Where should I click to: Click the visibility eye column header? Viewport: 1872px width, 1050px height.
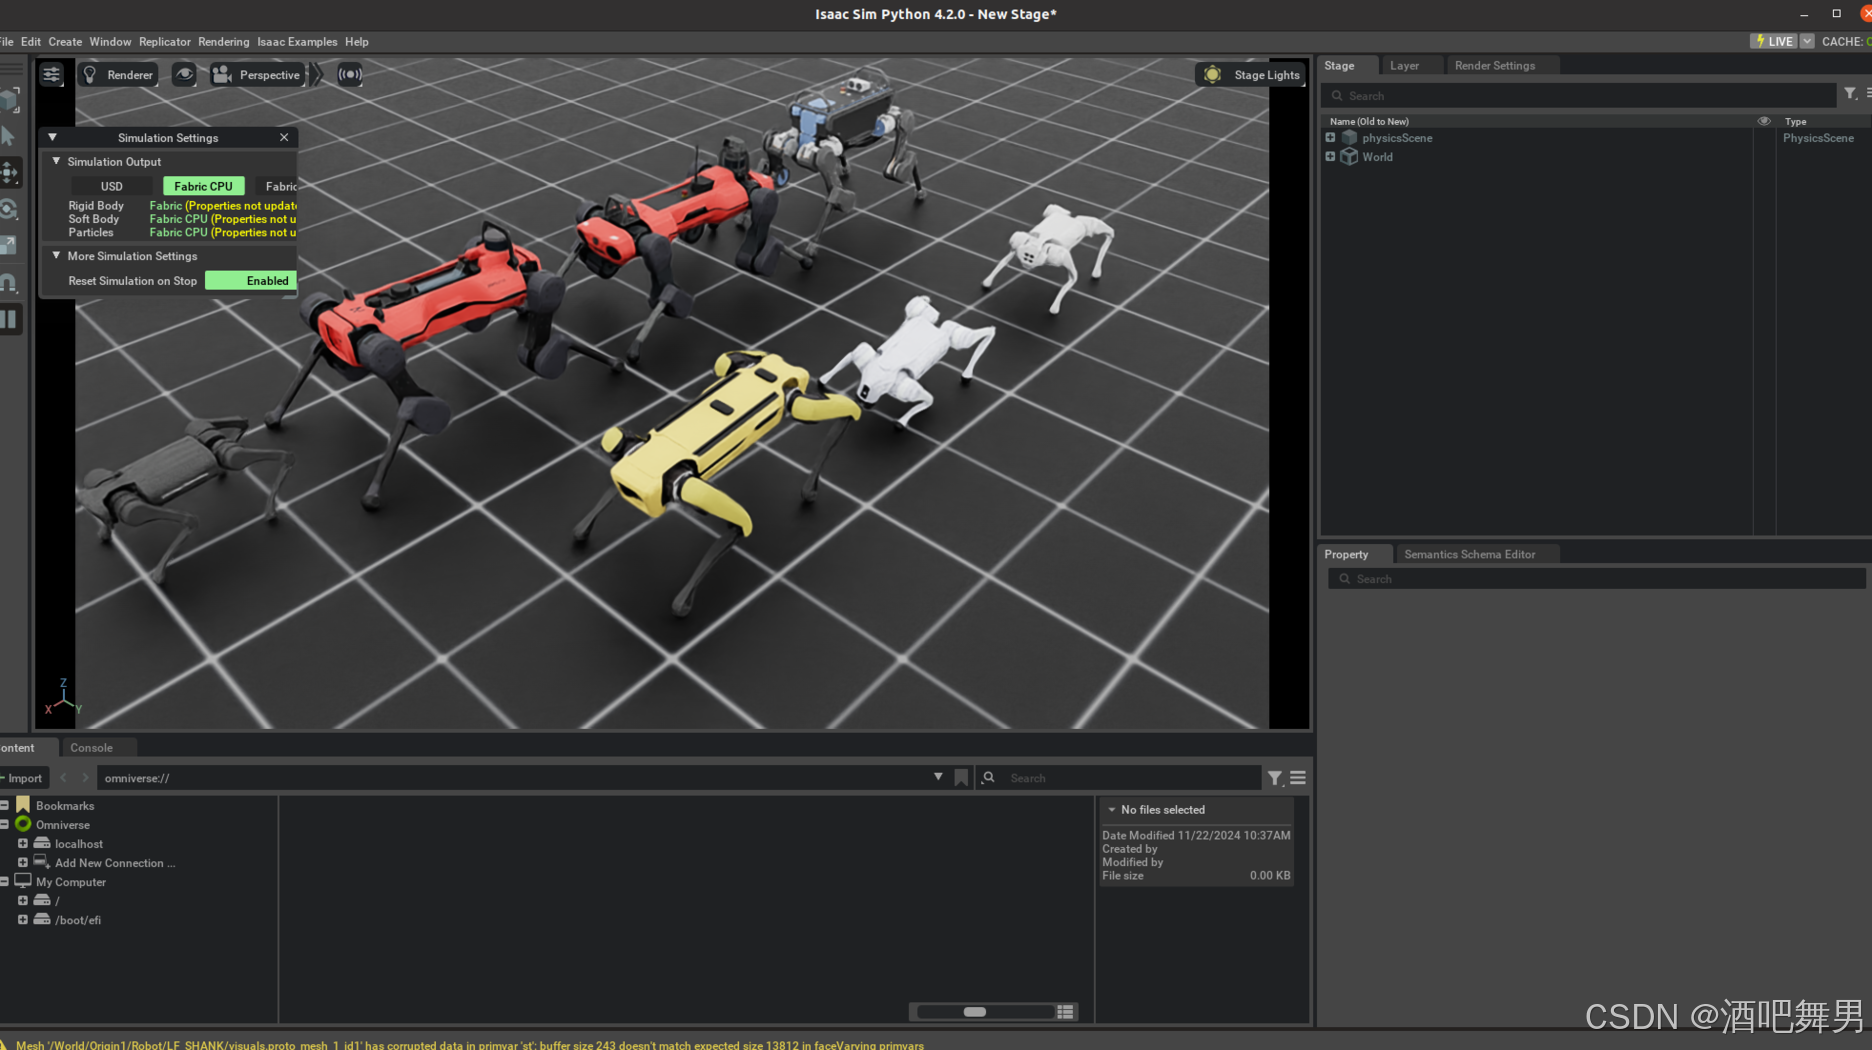1764,122
